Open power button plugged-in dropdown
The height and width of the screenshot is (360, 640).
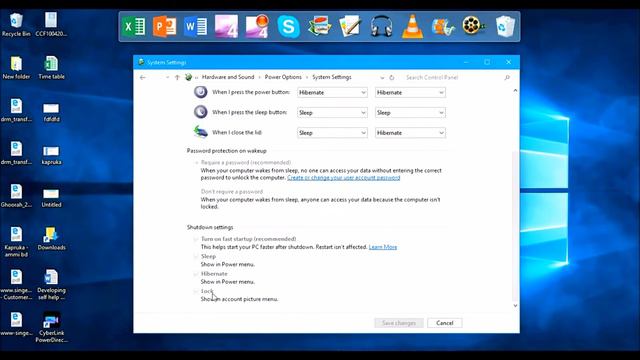point(410,93)
